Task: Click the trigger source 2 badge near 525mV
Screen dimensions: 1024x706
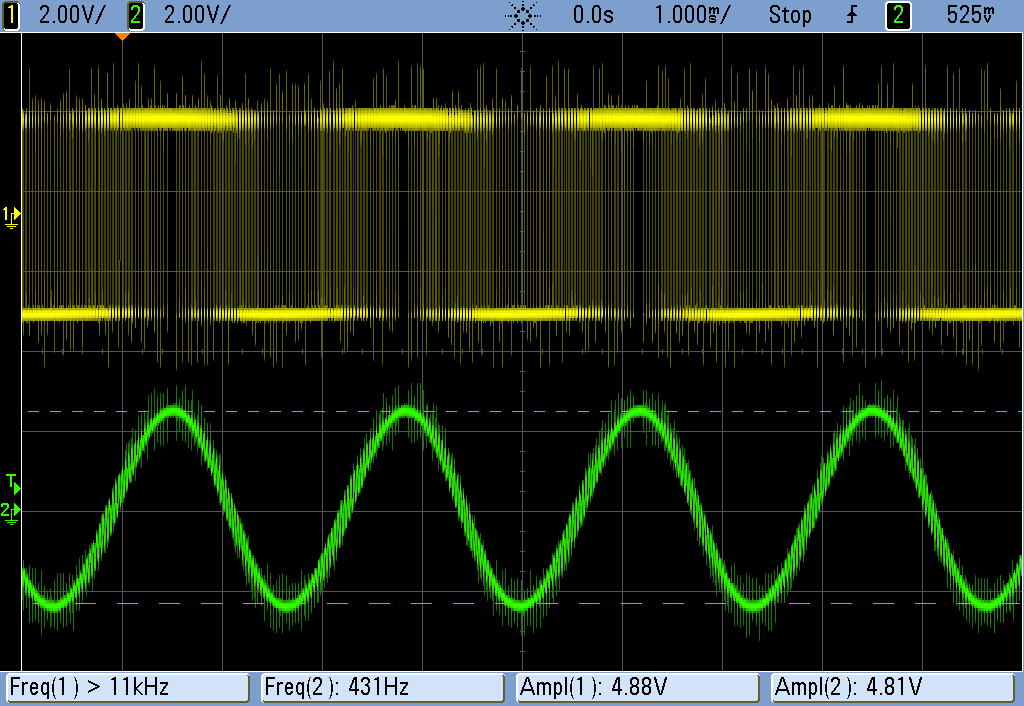Action: 897,15
